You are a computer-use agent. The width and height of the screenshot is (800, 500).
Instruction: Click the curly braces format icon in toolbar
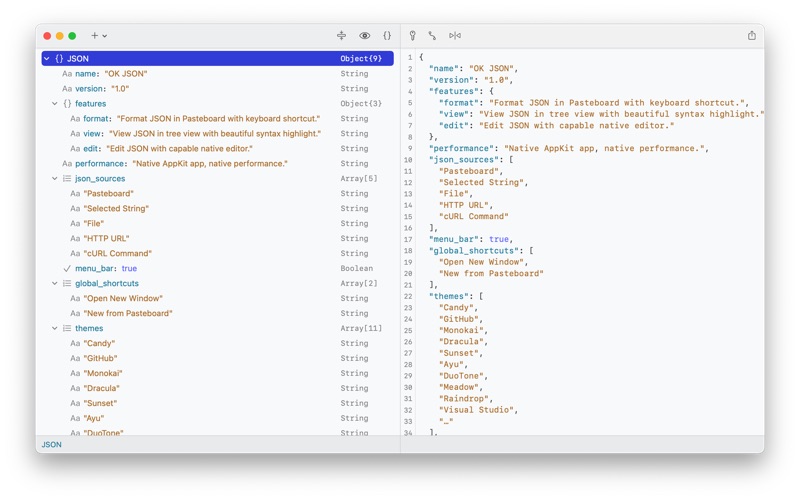[387, 36]
